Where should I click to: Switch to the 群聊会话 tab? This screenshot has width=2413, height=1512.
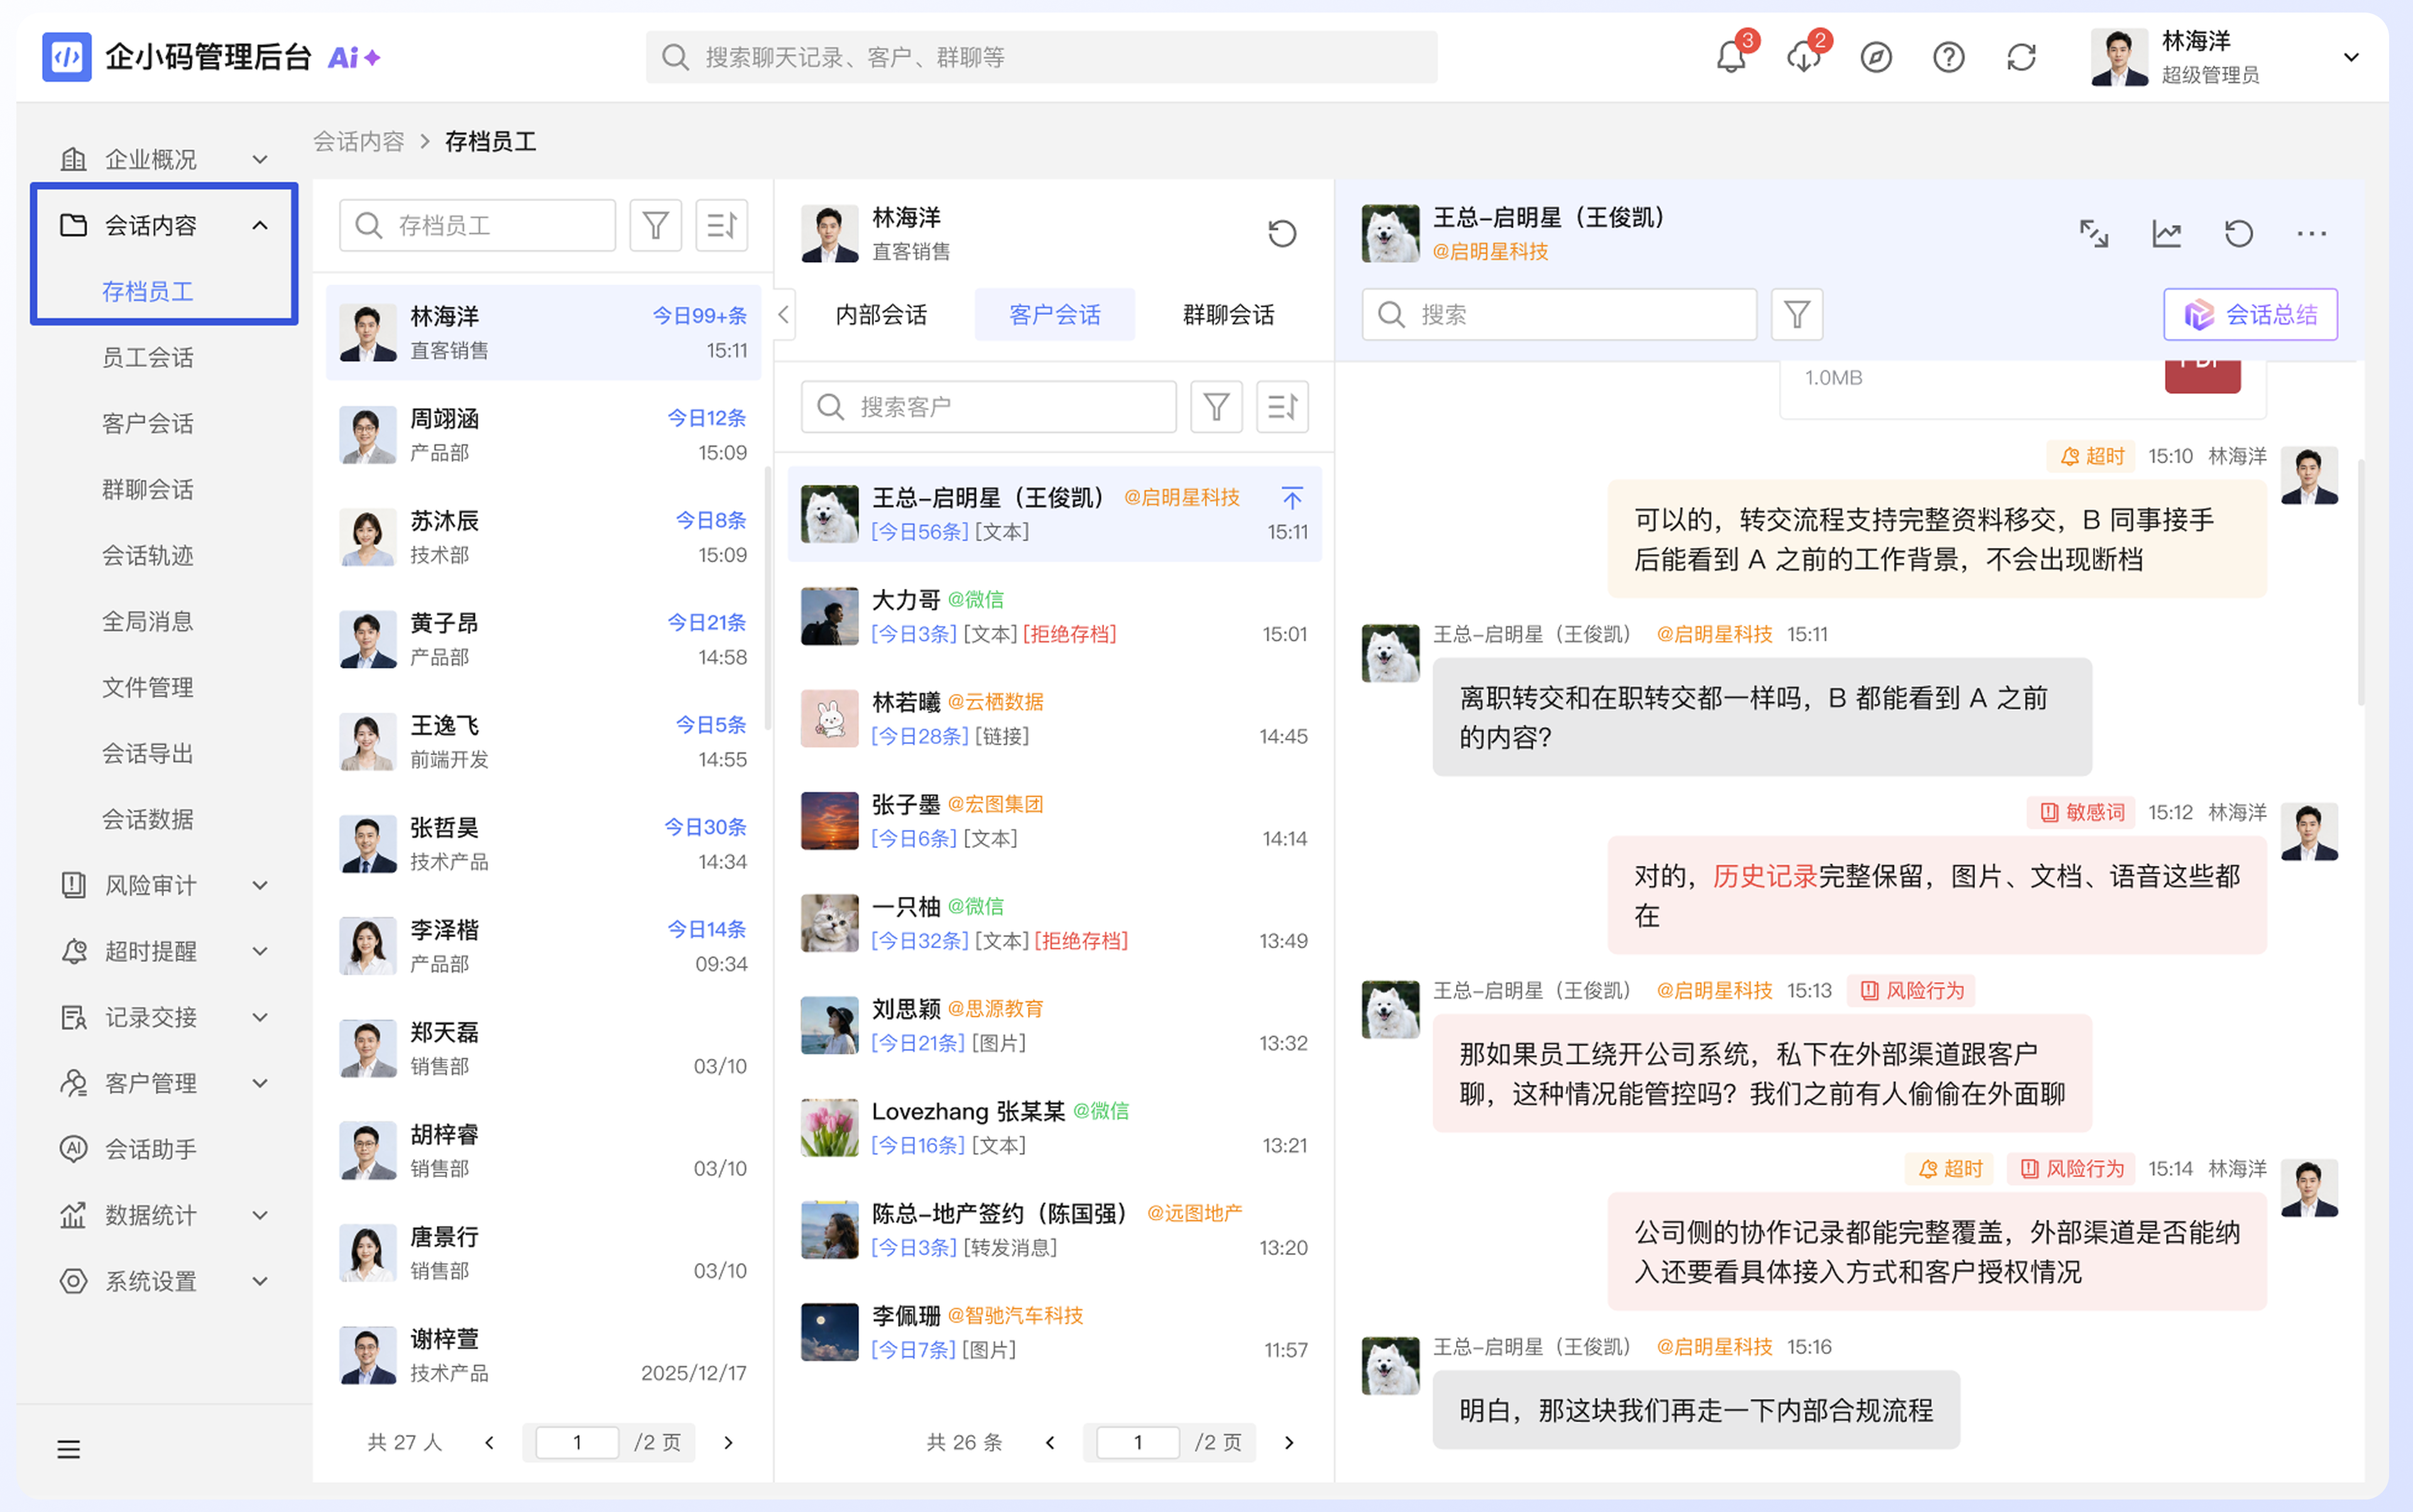(x=1228, y=315)
